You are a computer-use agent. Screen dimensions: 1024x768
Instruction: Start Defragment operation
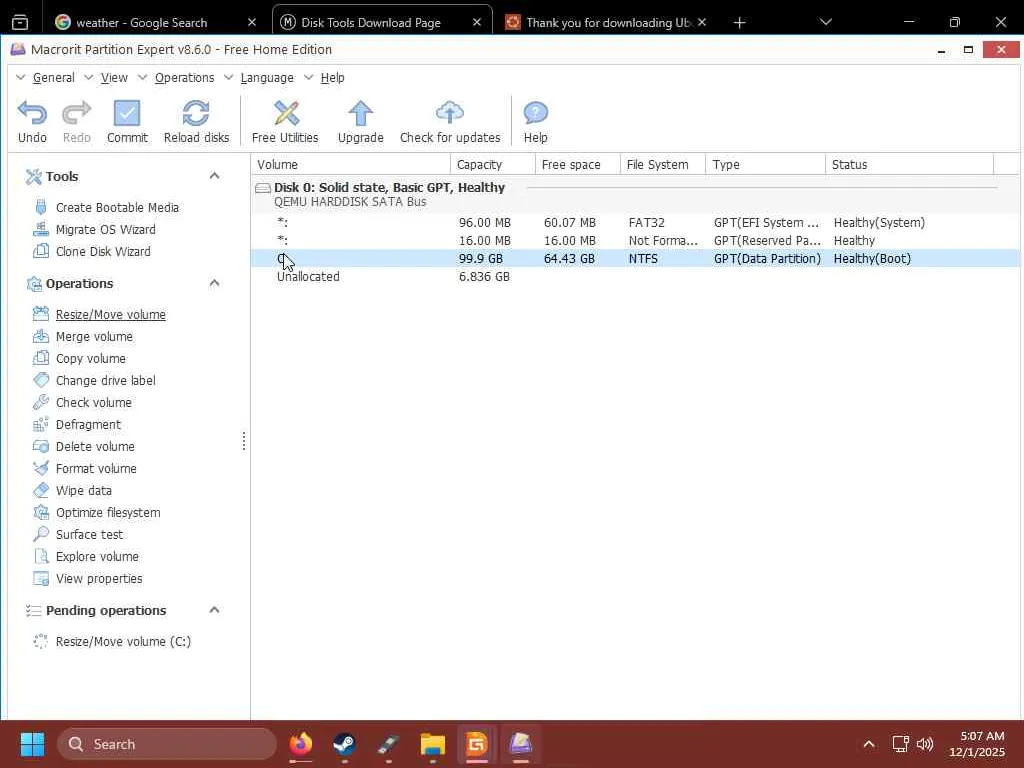coord(88,425)
